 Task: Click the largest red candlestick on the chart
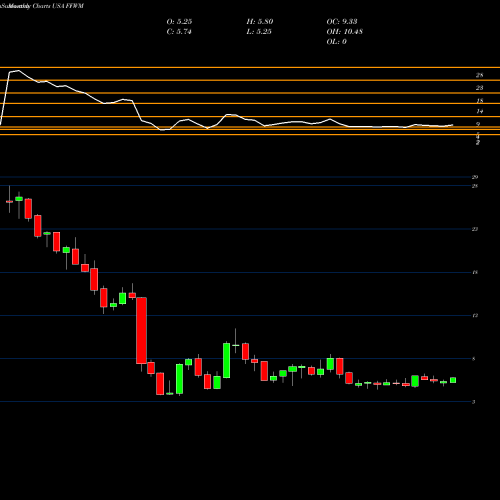141,330
